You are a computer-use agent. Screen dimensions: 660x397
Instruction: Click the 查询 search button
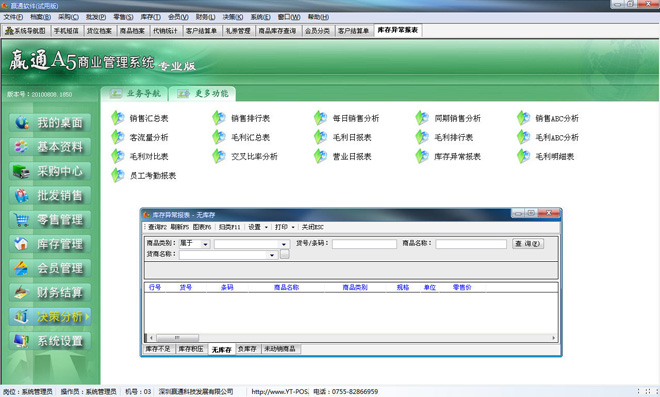coord(528,243)
